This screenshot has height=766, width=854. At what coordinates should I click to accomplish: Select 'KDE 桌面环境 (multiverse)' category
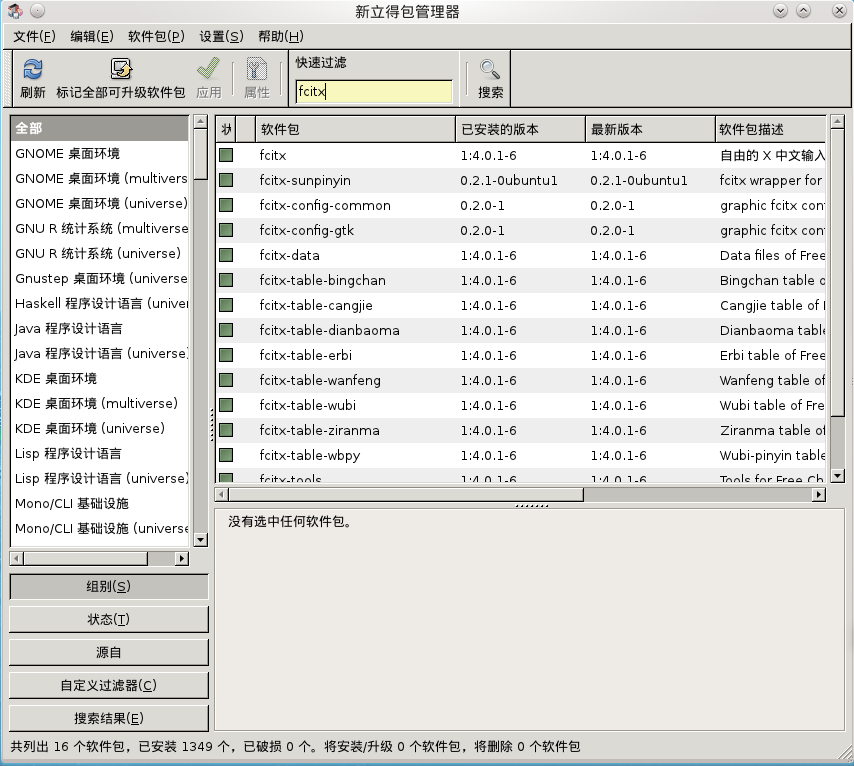tap(99, 404)
